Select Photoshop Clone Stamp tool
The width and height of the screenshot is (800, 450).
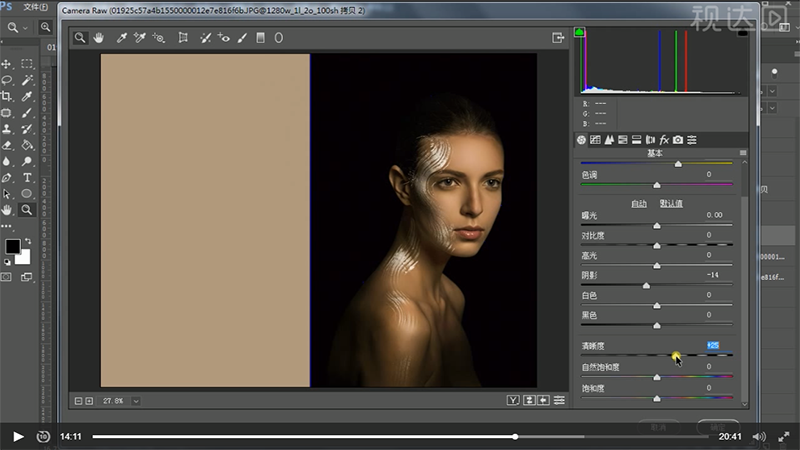[x=7, y=129]
